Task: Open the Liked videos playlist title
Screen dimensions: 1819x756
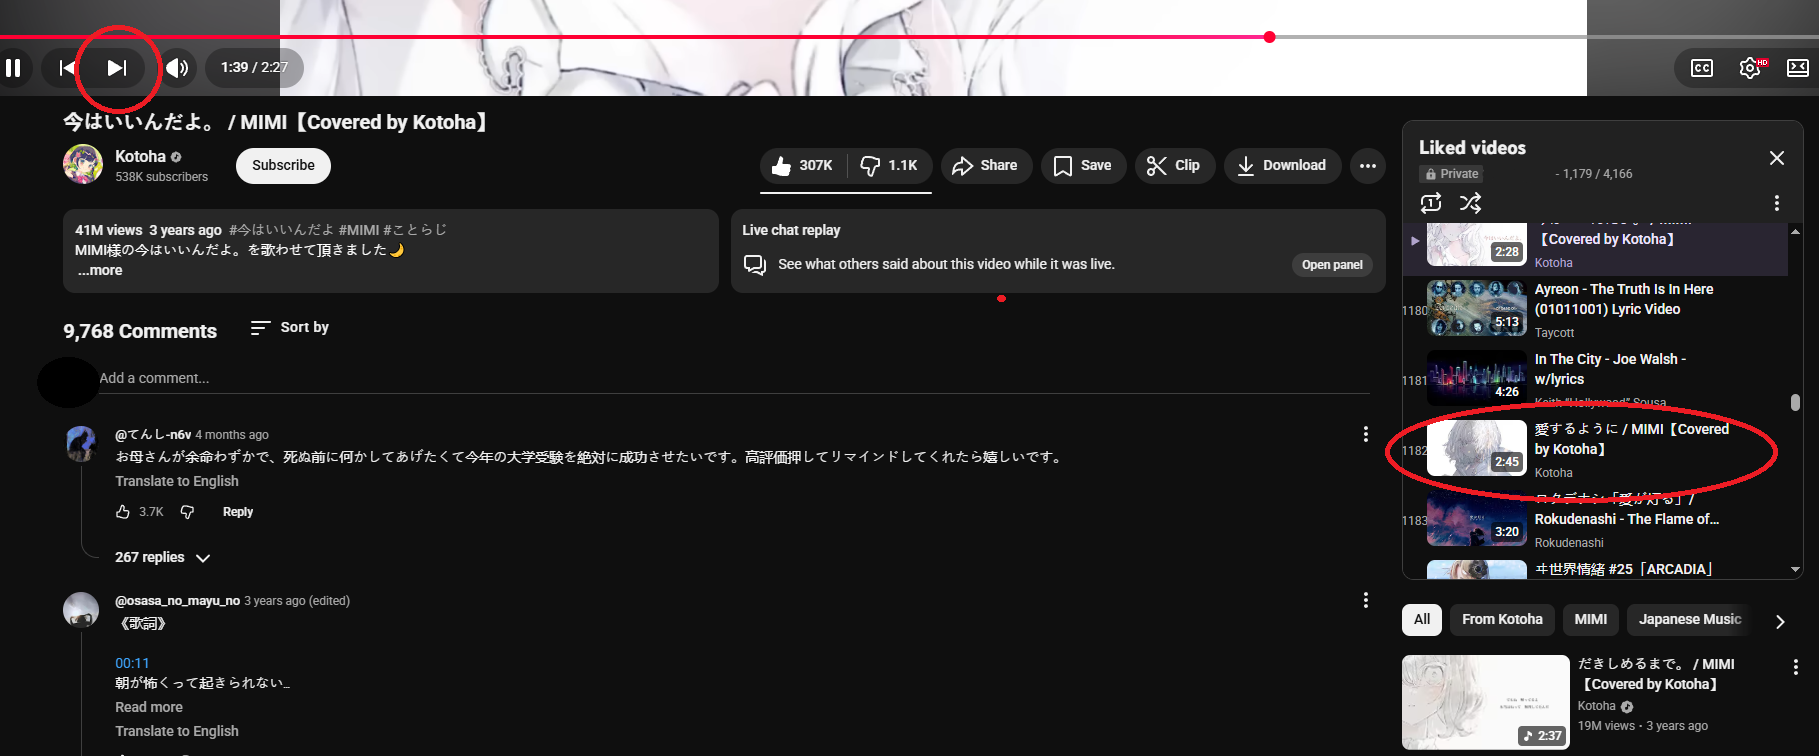Action: [1472, 148]
